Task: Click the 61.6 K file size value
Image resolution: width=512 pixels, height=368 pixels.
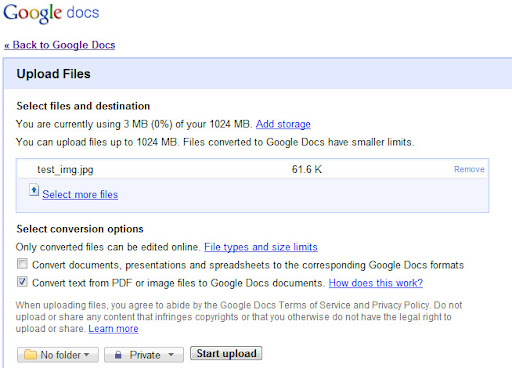Action: (307, 169)
